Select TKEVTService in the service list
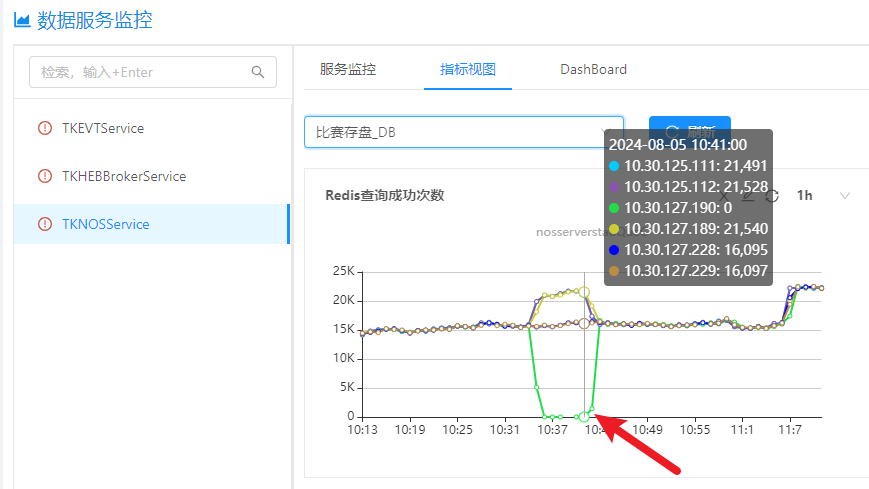 [x=103, y=128]
